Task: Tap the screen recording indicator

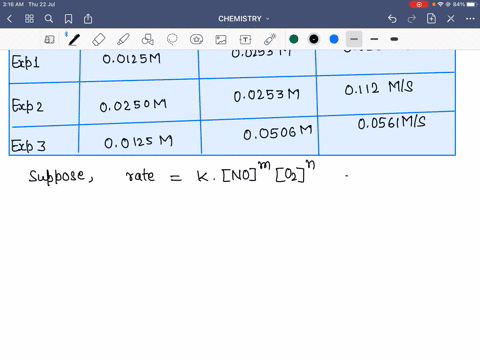Action: (419, 4)
